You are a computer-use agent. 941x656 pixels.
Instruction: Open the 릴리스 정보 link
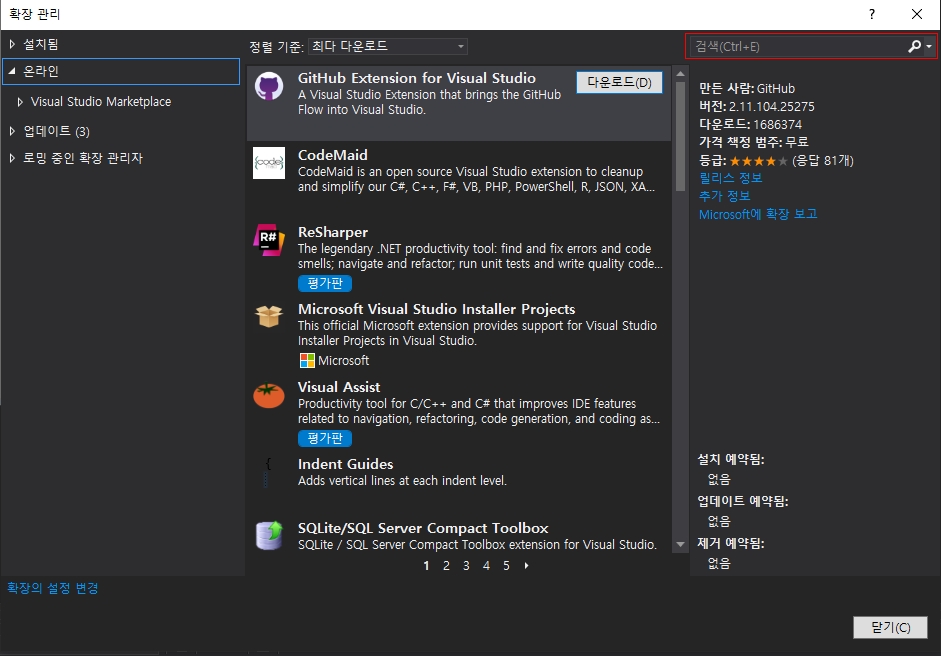click(x=730, y=178)
